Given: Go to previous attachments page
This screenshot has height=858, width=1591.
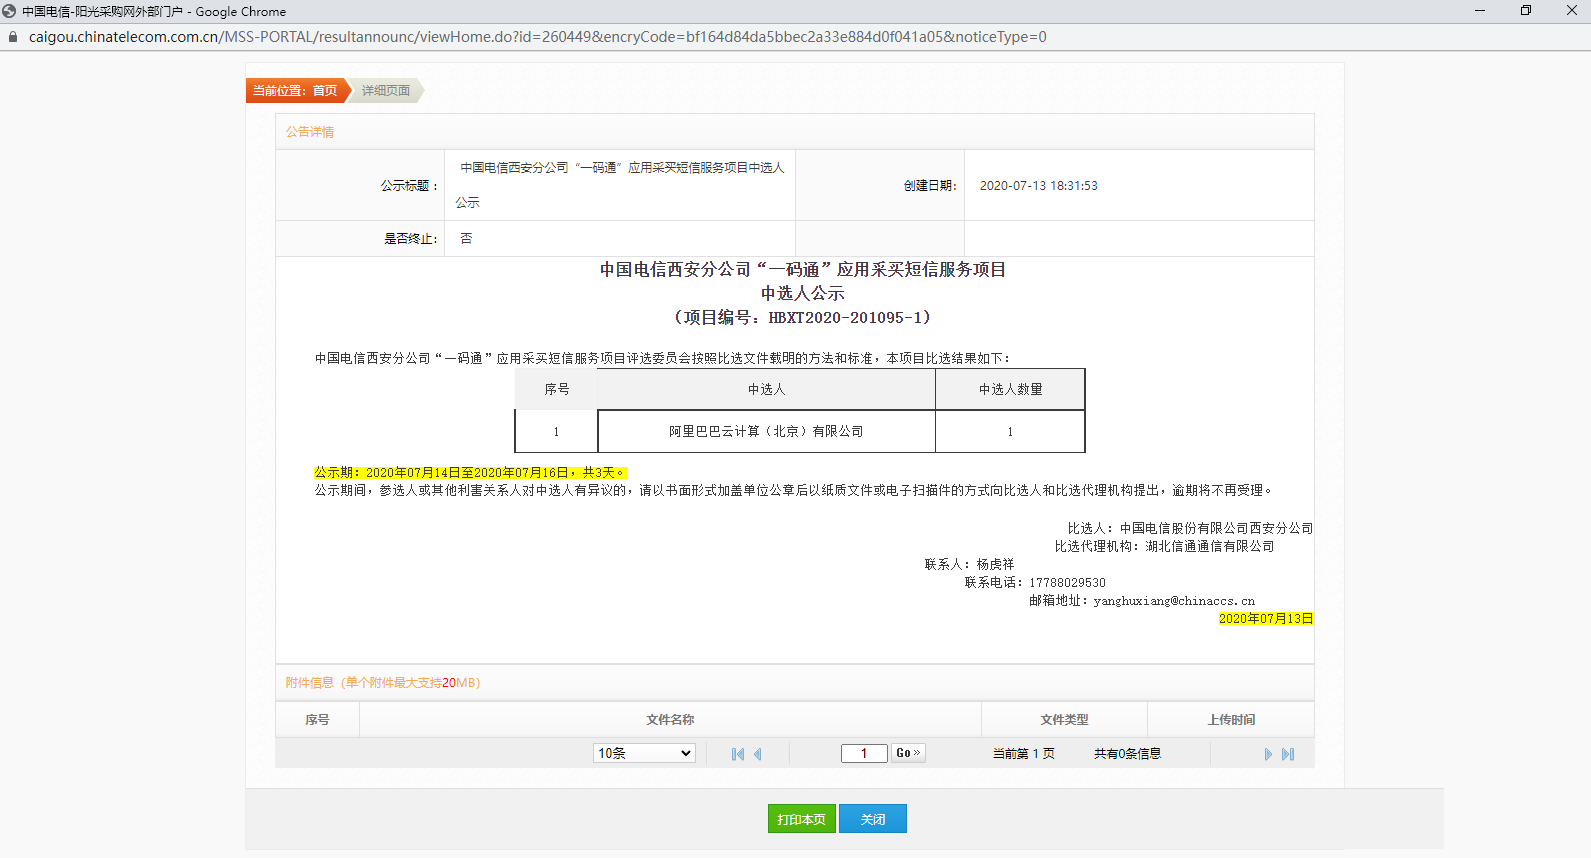Looking at the screenshot, I should tap(758, 754).
